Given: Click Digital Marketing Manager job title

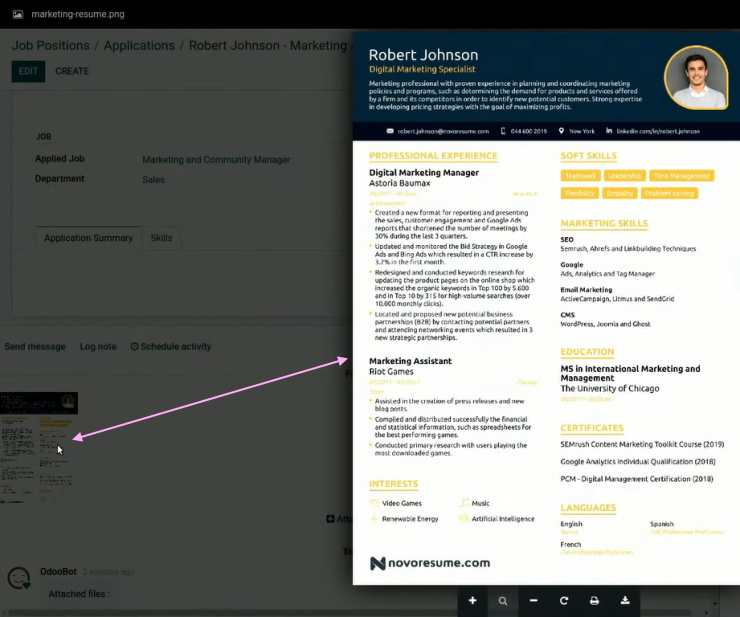Looking at the screenshot, I should 424,173.
